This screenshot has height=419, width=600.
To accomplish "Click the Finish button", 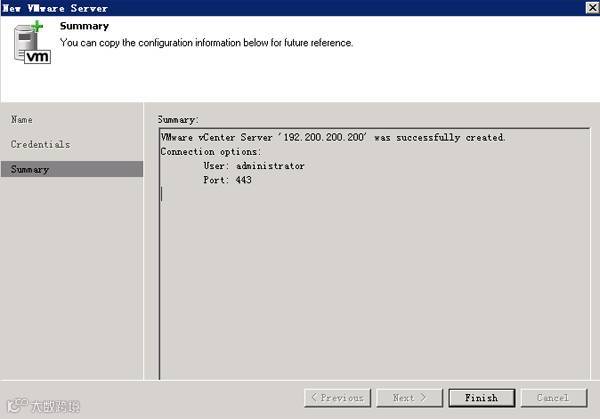I will 482,398.
